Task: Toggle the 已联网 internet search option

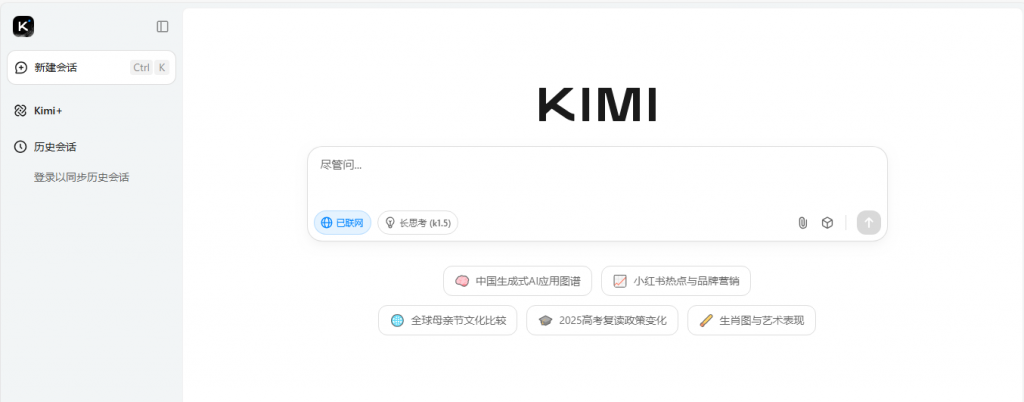Action: coord(342,223)
